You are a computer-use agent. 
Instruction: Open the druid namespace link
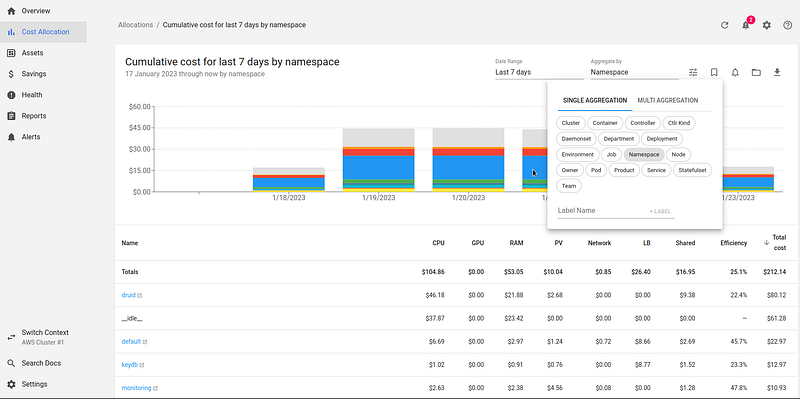tap(129, 295)
